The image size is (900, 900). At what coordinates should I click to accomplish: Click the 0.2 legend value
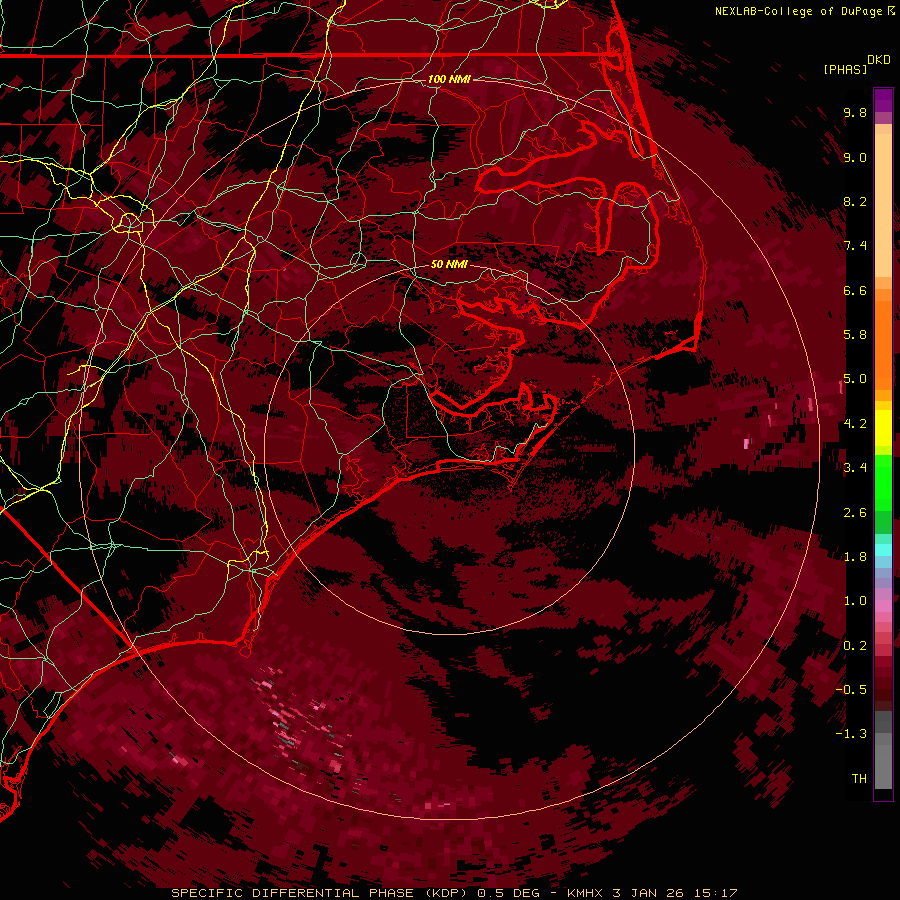[855, 646]
